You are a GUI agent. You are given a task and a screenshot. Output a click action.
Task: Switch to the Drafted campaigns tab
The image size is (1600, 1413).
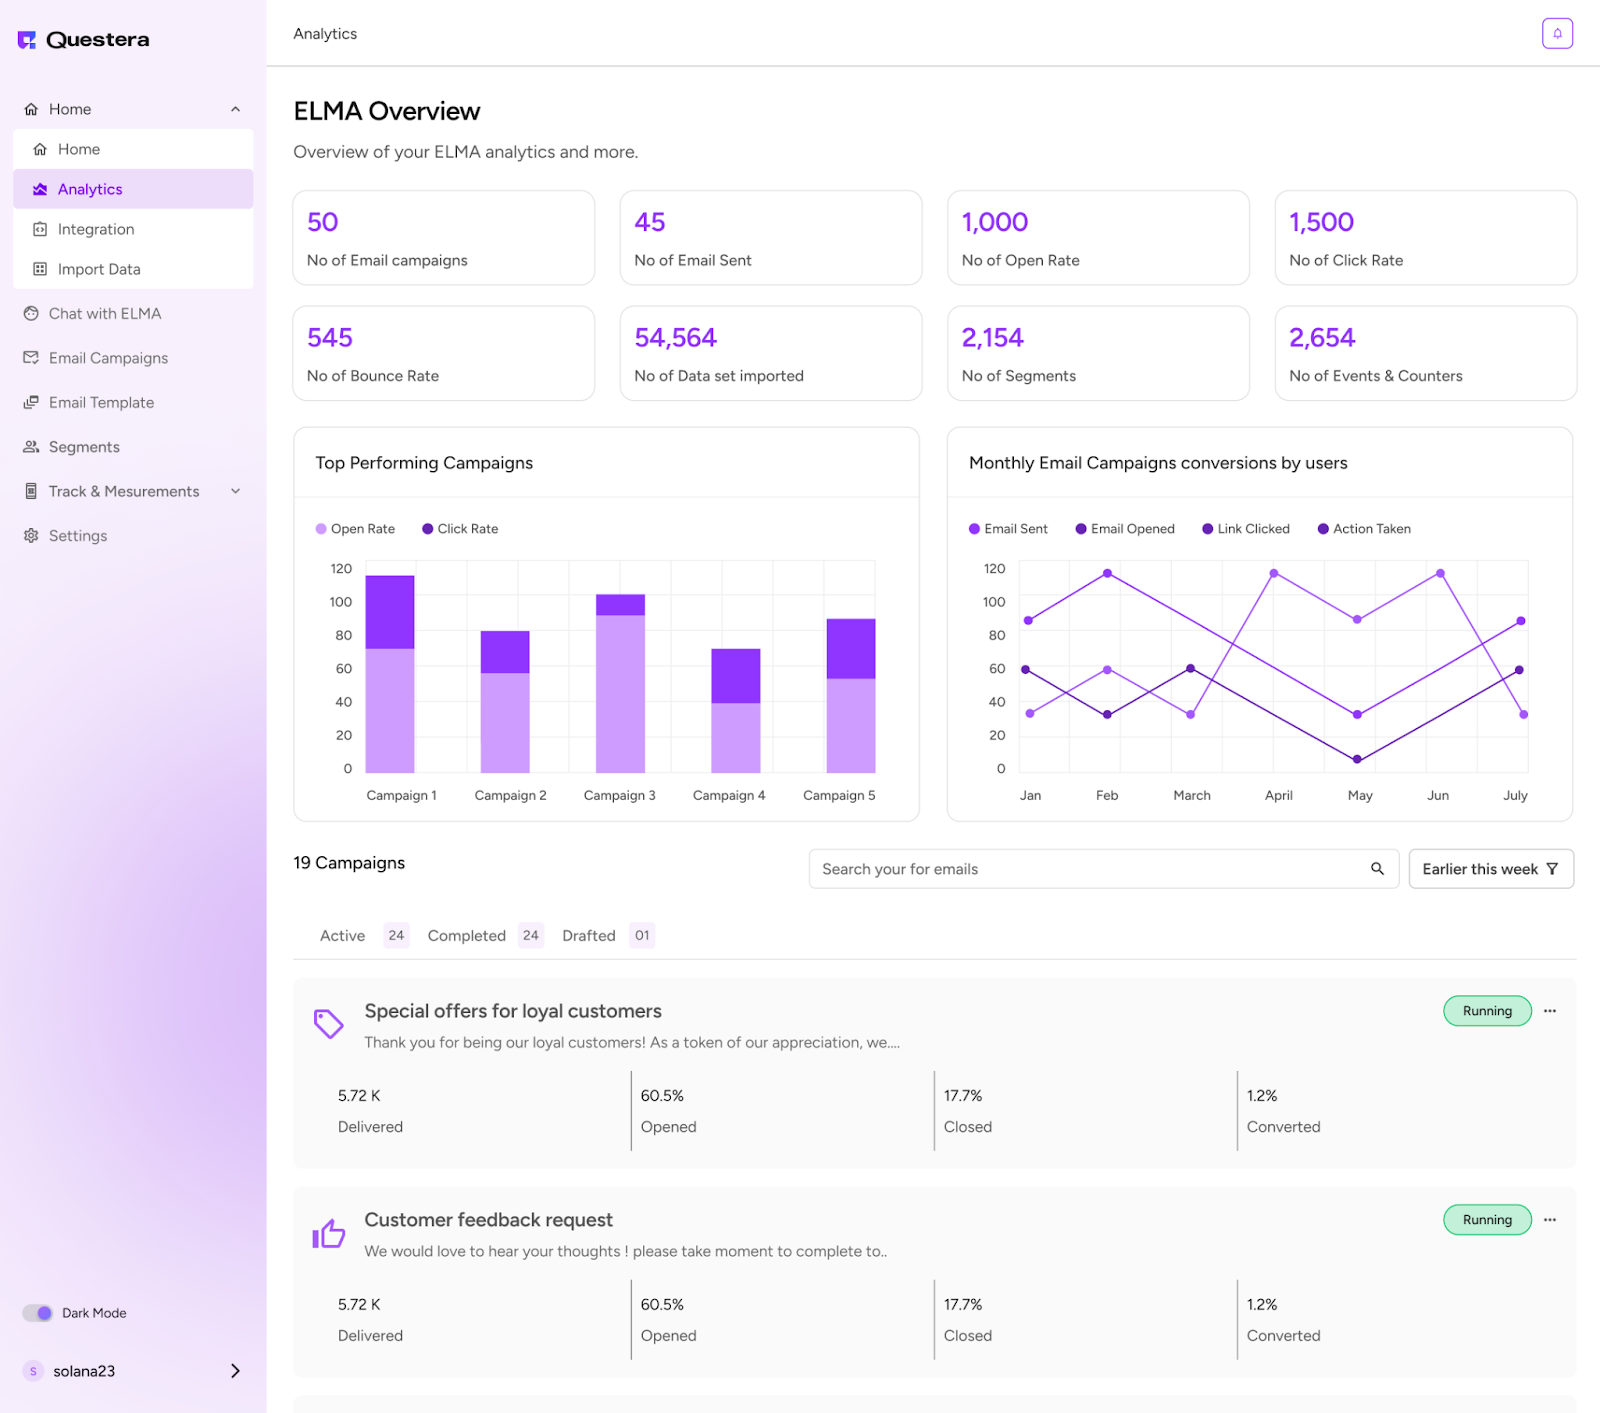click(x=589, y=936)
